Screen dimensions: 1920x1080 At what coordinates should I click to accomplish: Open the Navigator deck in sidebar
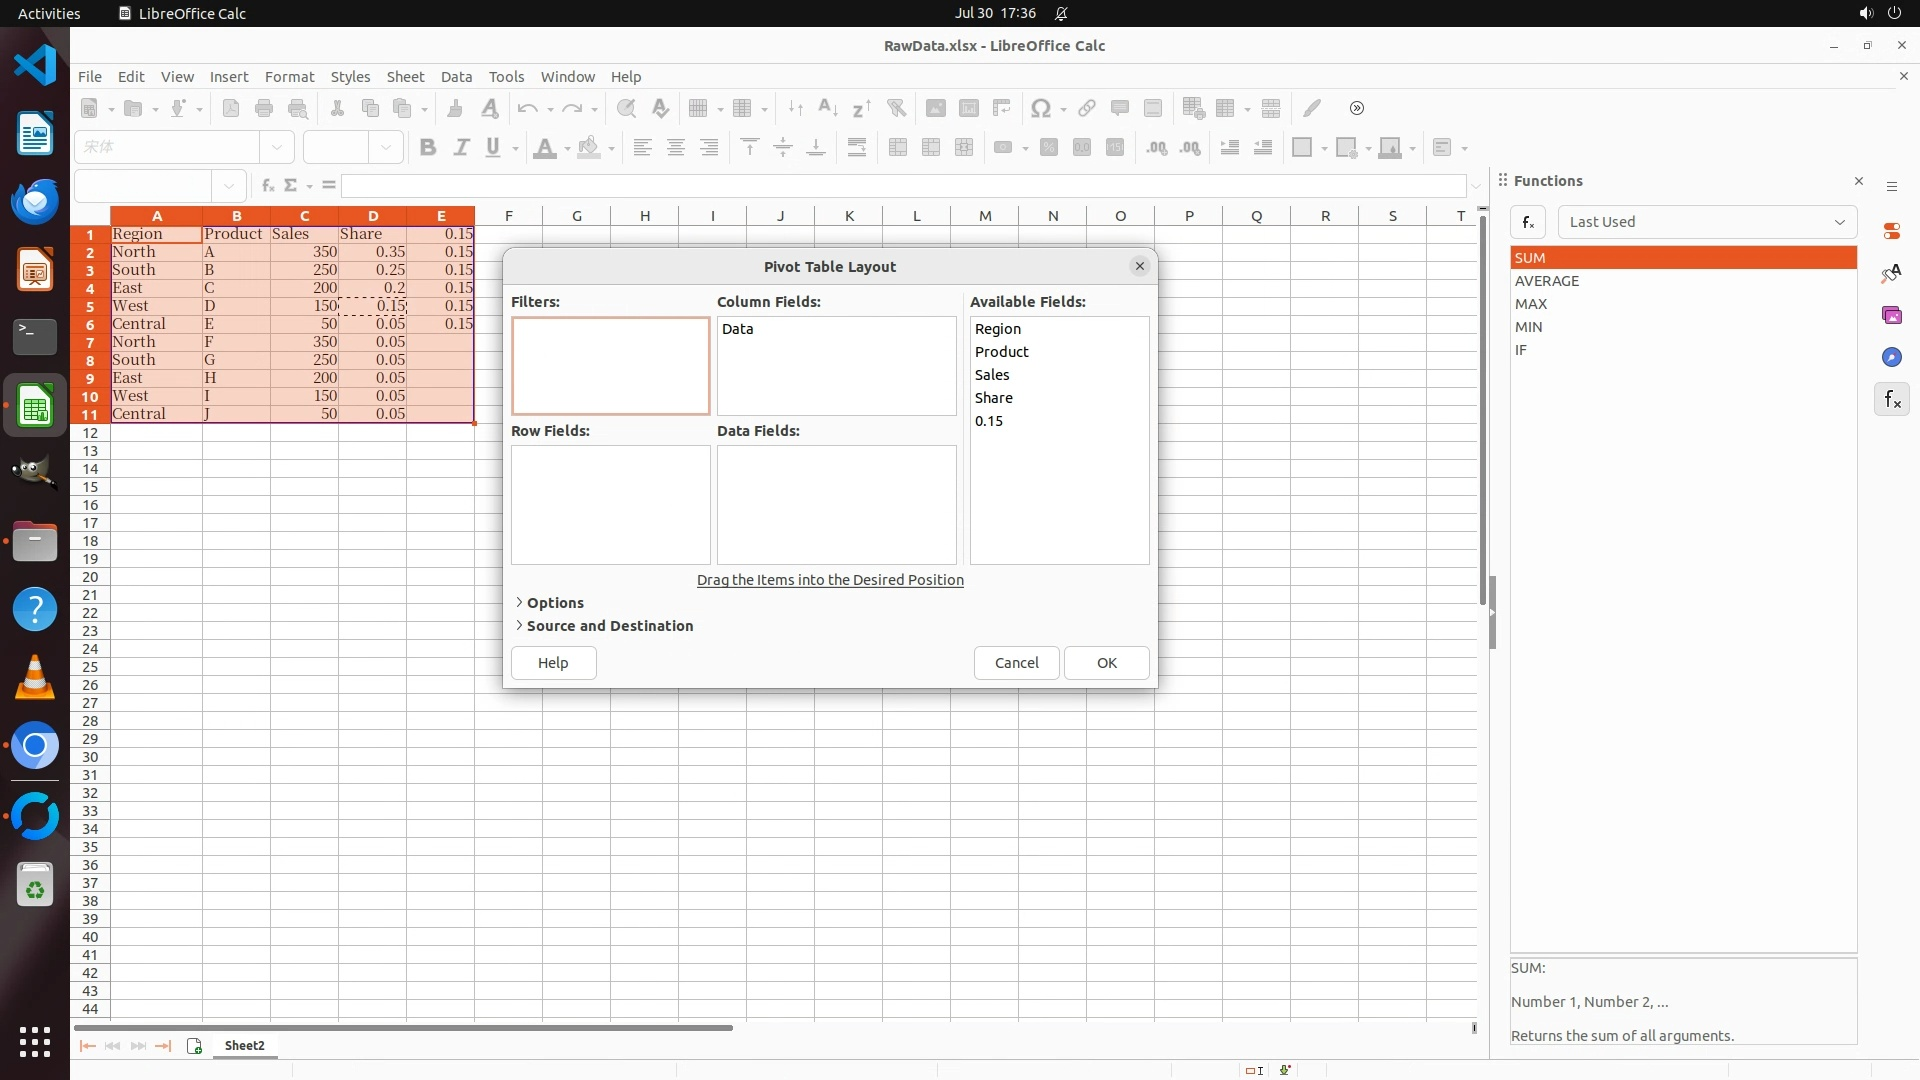(1891, 357)
